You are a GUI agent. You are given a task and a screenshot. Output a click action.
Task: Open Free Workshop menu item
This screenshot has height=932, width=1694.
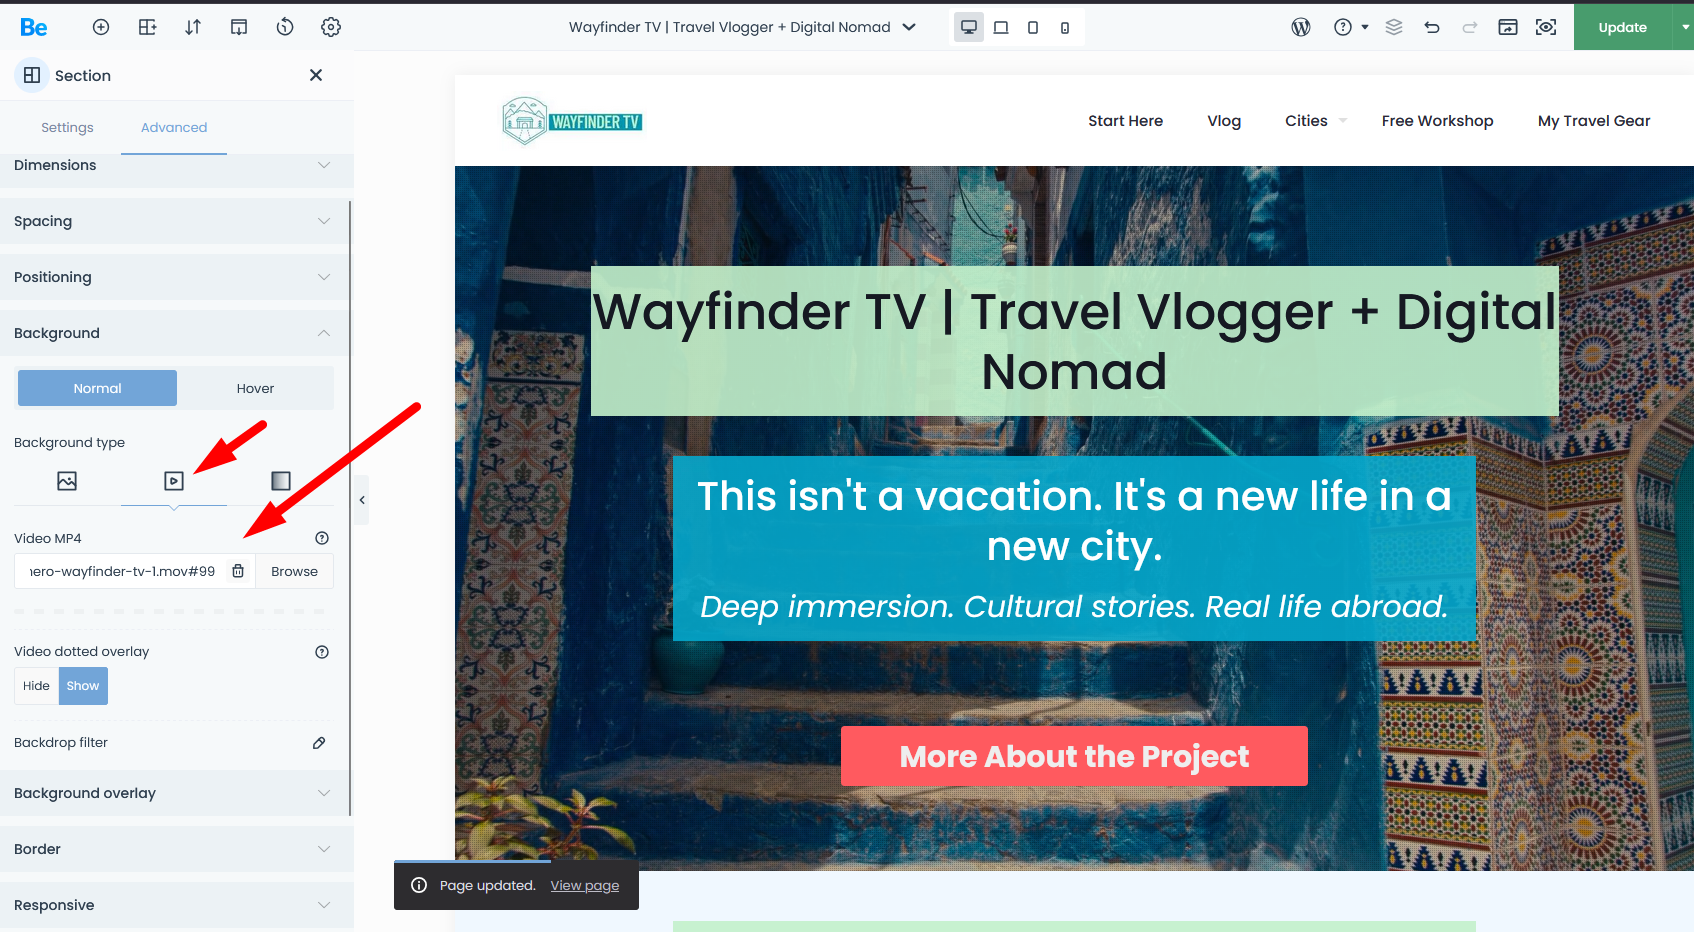[1437, 121]
